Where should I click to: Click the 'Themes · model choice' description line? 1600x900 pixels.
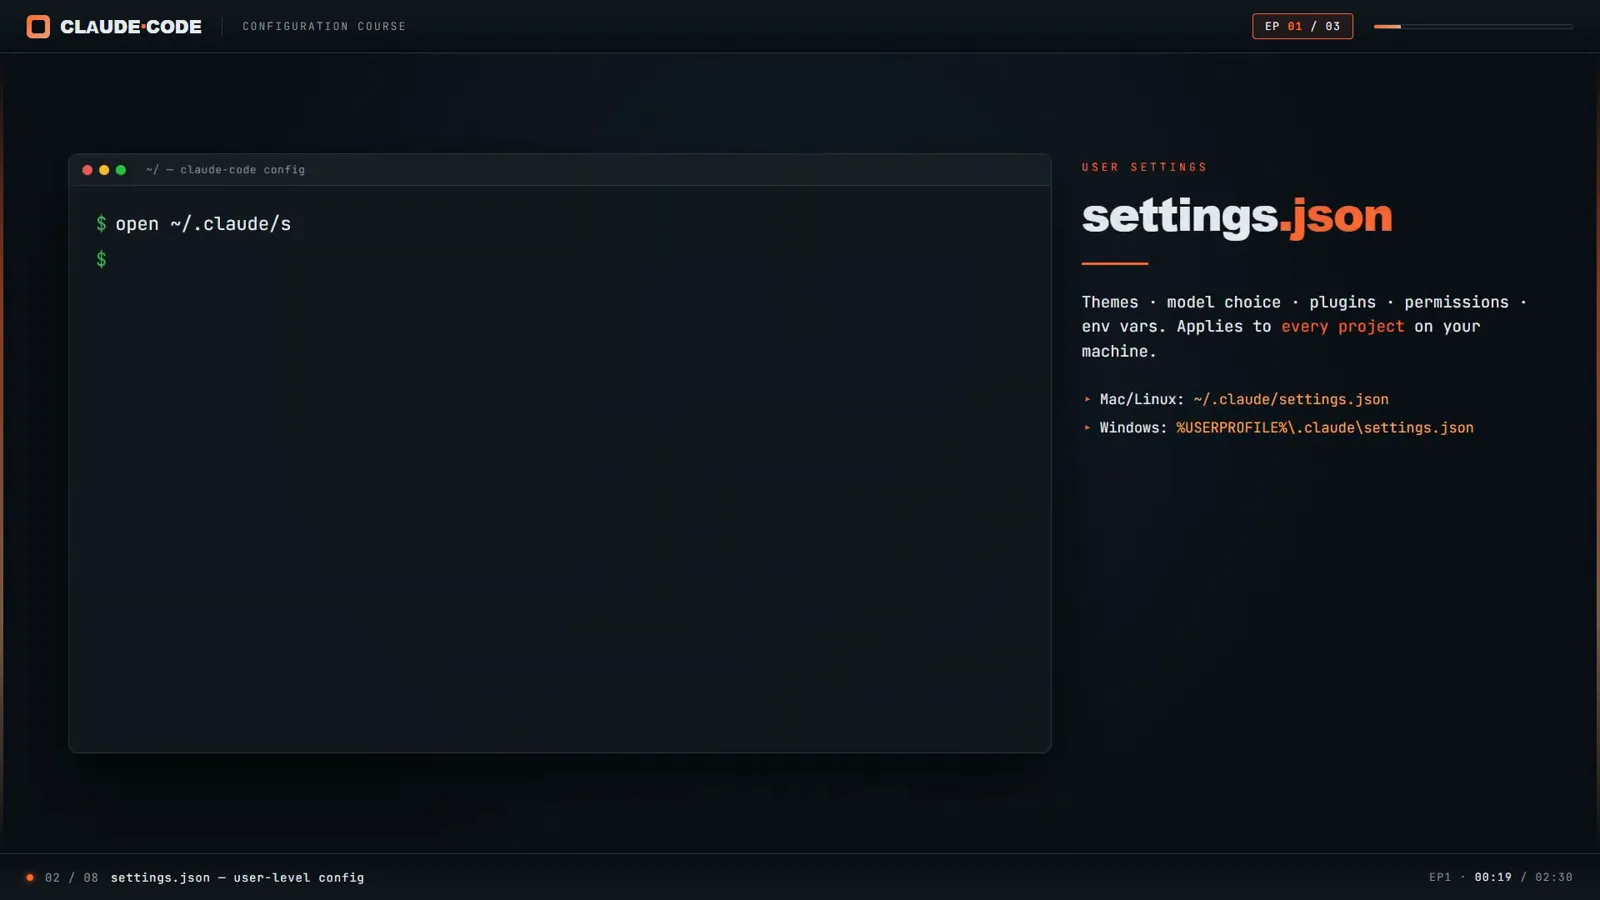point(1304,302)
